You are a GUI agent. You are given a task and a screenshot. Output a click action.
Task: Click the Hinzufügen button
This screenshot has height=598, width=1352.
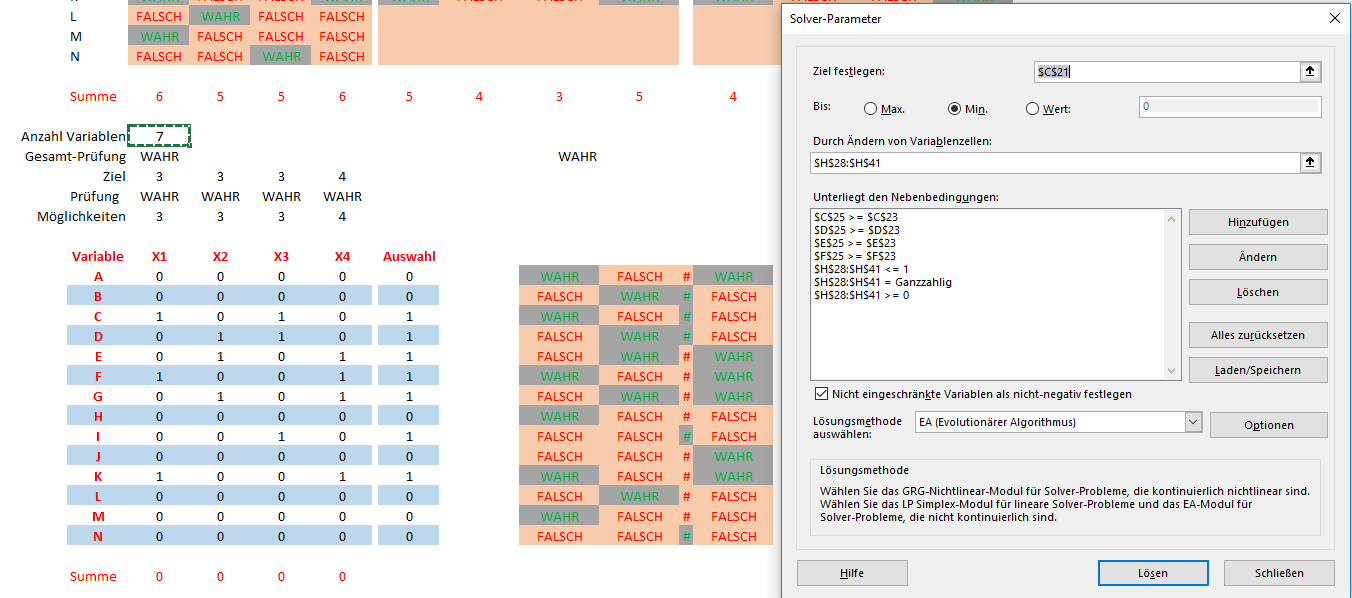[1258, 222]
